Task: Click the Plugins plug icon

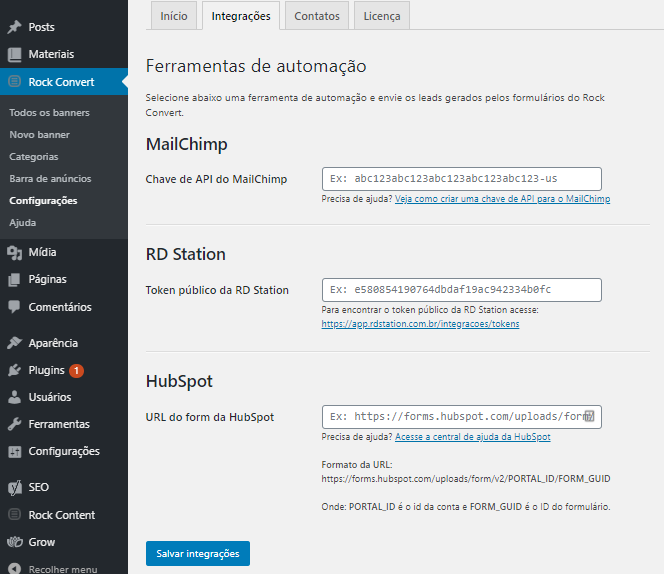Action: tap(14, 370)
